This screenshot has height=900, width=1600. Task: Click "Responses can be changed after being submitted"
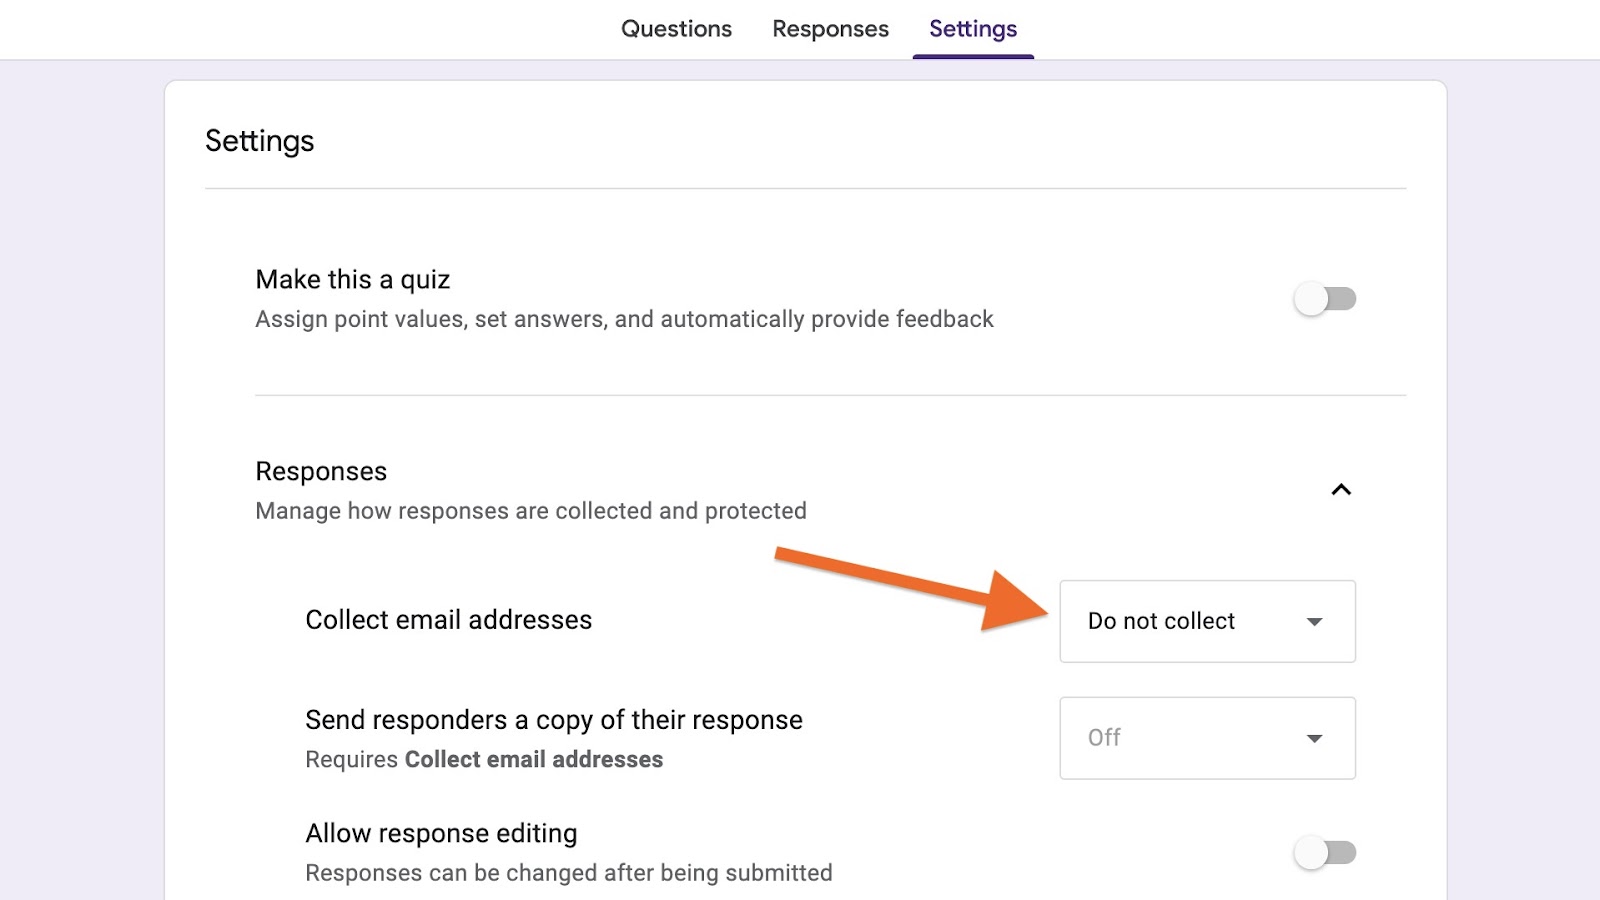[568, 873]
